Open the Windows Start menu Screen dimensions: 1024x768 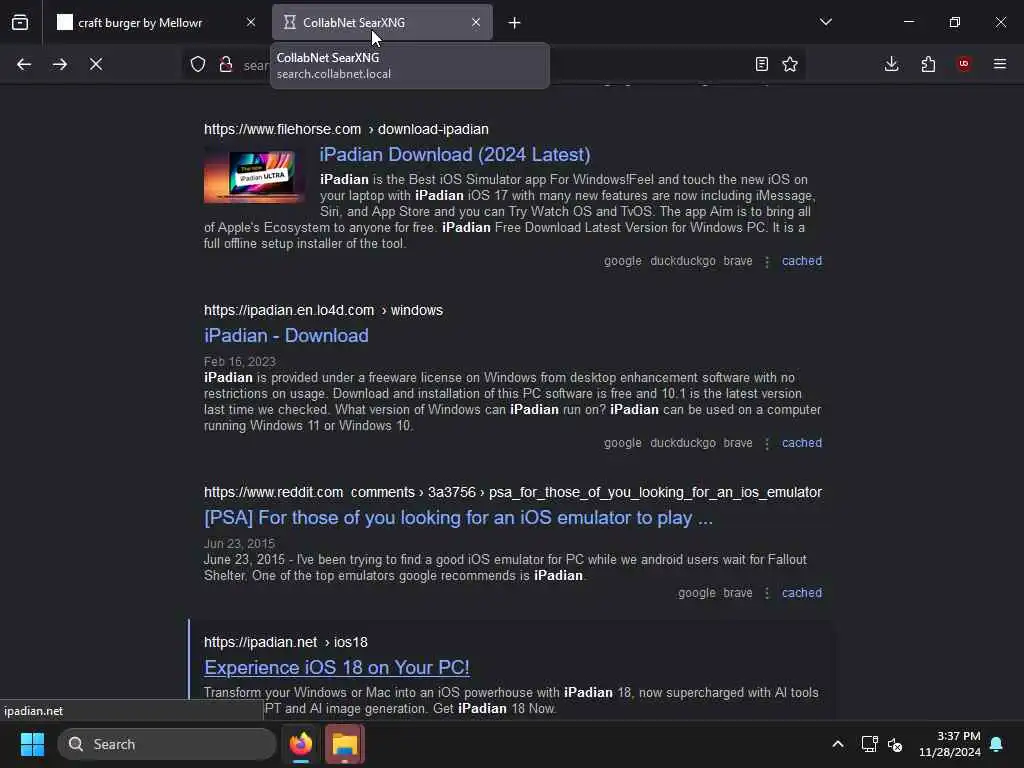pyautogui.click(x=32, y=744)
